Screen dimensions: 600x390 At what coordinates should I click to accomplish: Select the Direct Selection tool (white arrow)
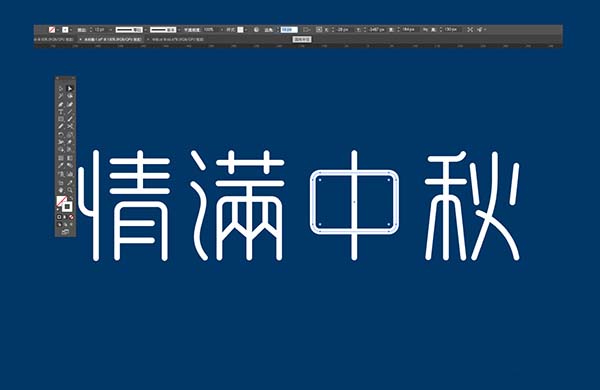pyautogui.click(x=70, y=88)
